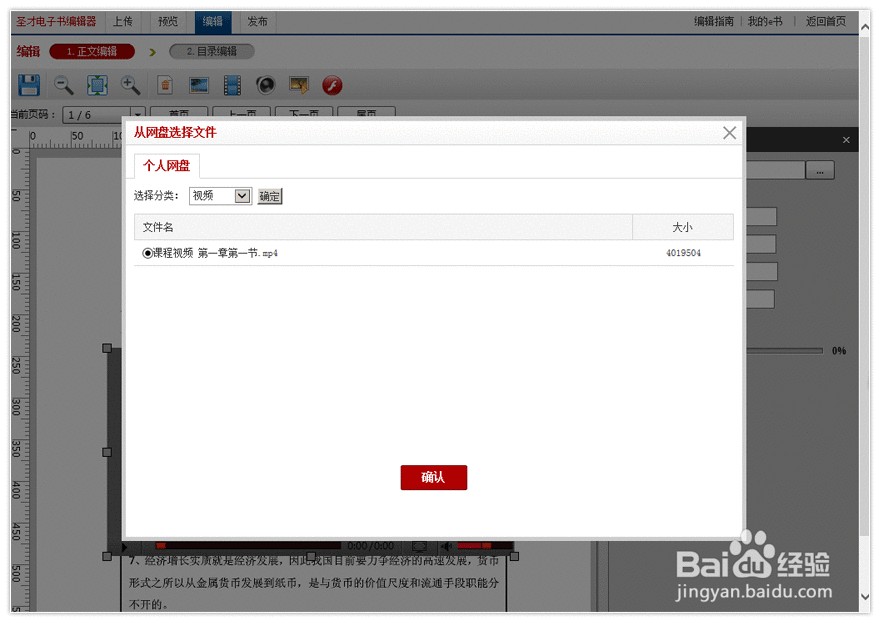Select the delete element trash icon
Image resolution: width=880 pixels, height=623 pixels.
tap(165, 85)
